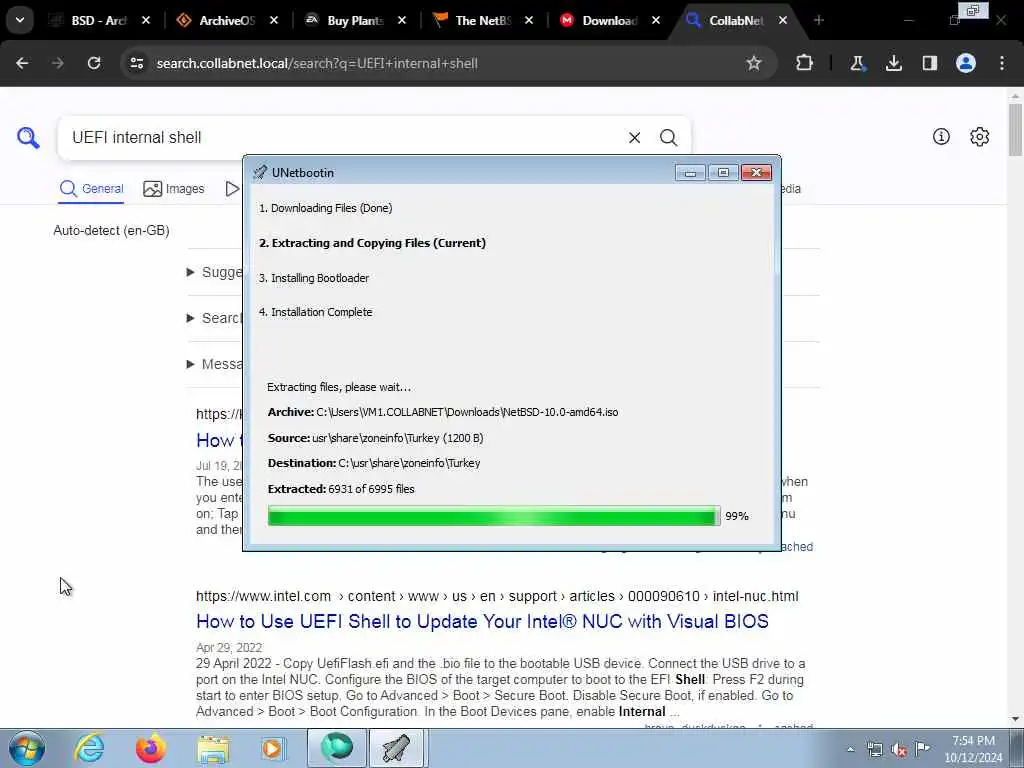This screenshot has height=768, width=1024.
Task: Click the taskbar clock showing 7:54 PM
Action: click(x=974, y=749)
